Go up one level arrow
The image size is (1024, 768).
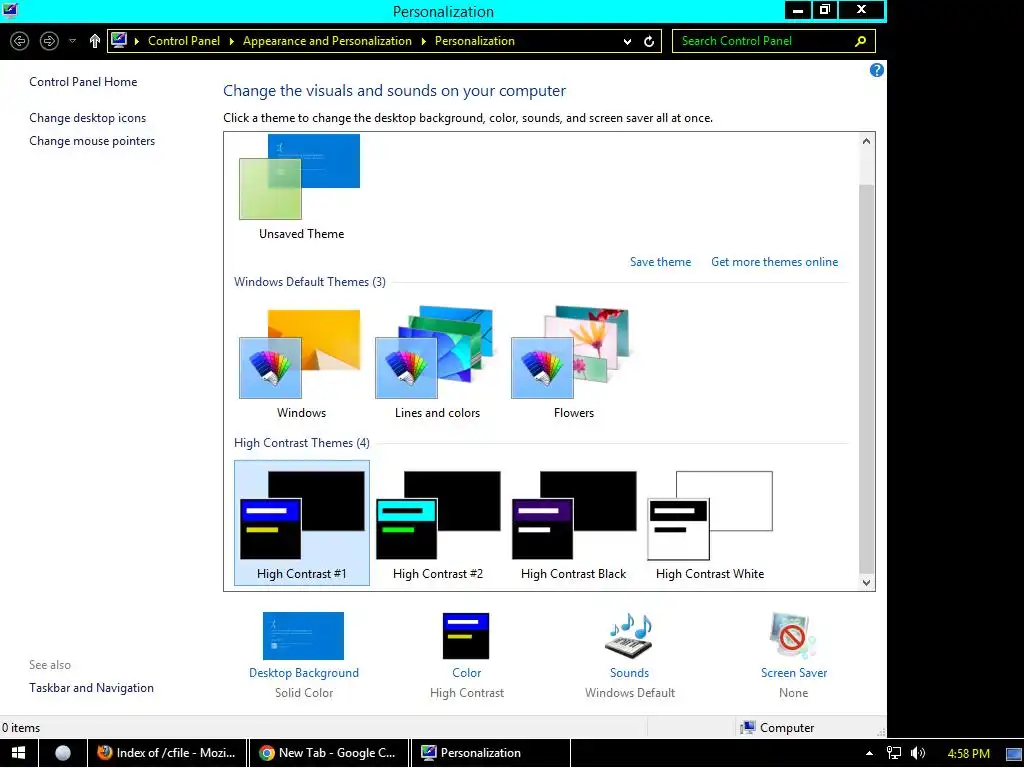(x=95, y=41)
